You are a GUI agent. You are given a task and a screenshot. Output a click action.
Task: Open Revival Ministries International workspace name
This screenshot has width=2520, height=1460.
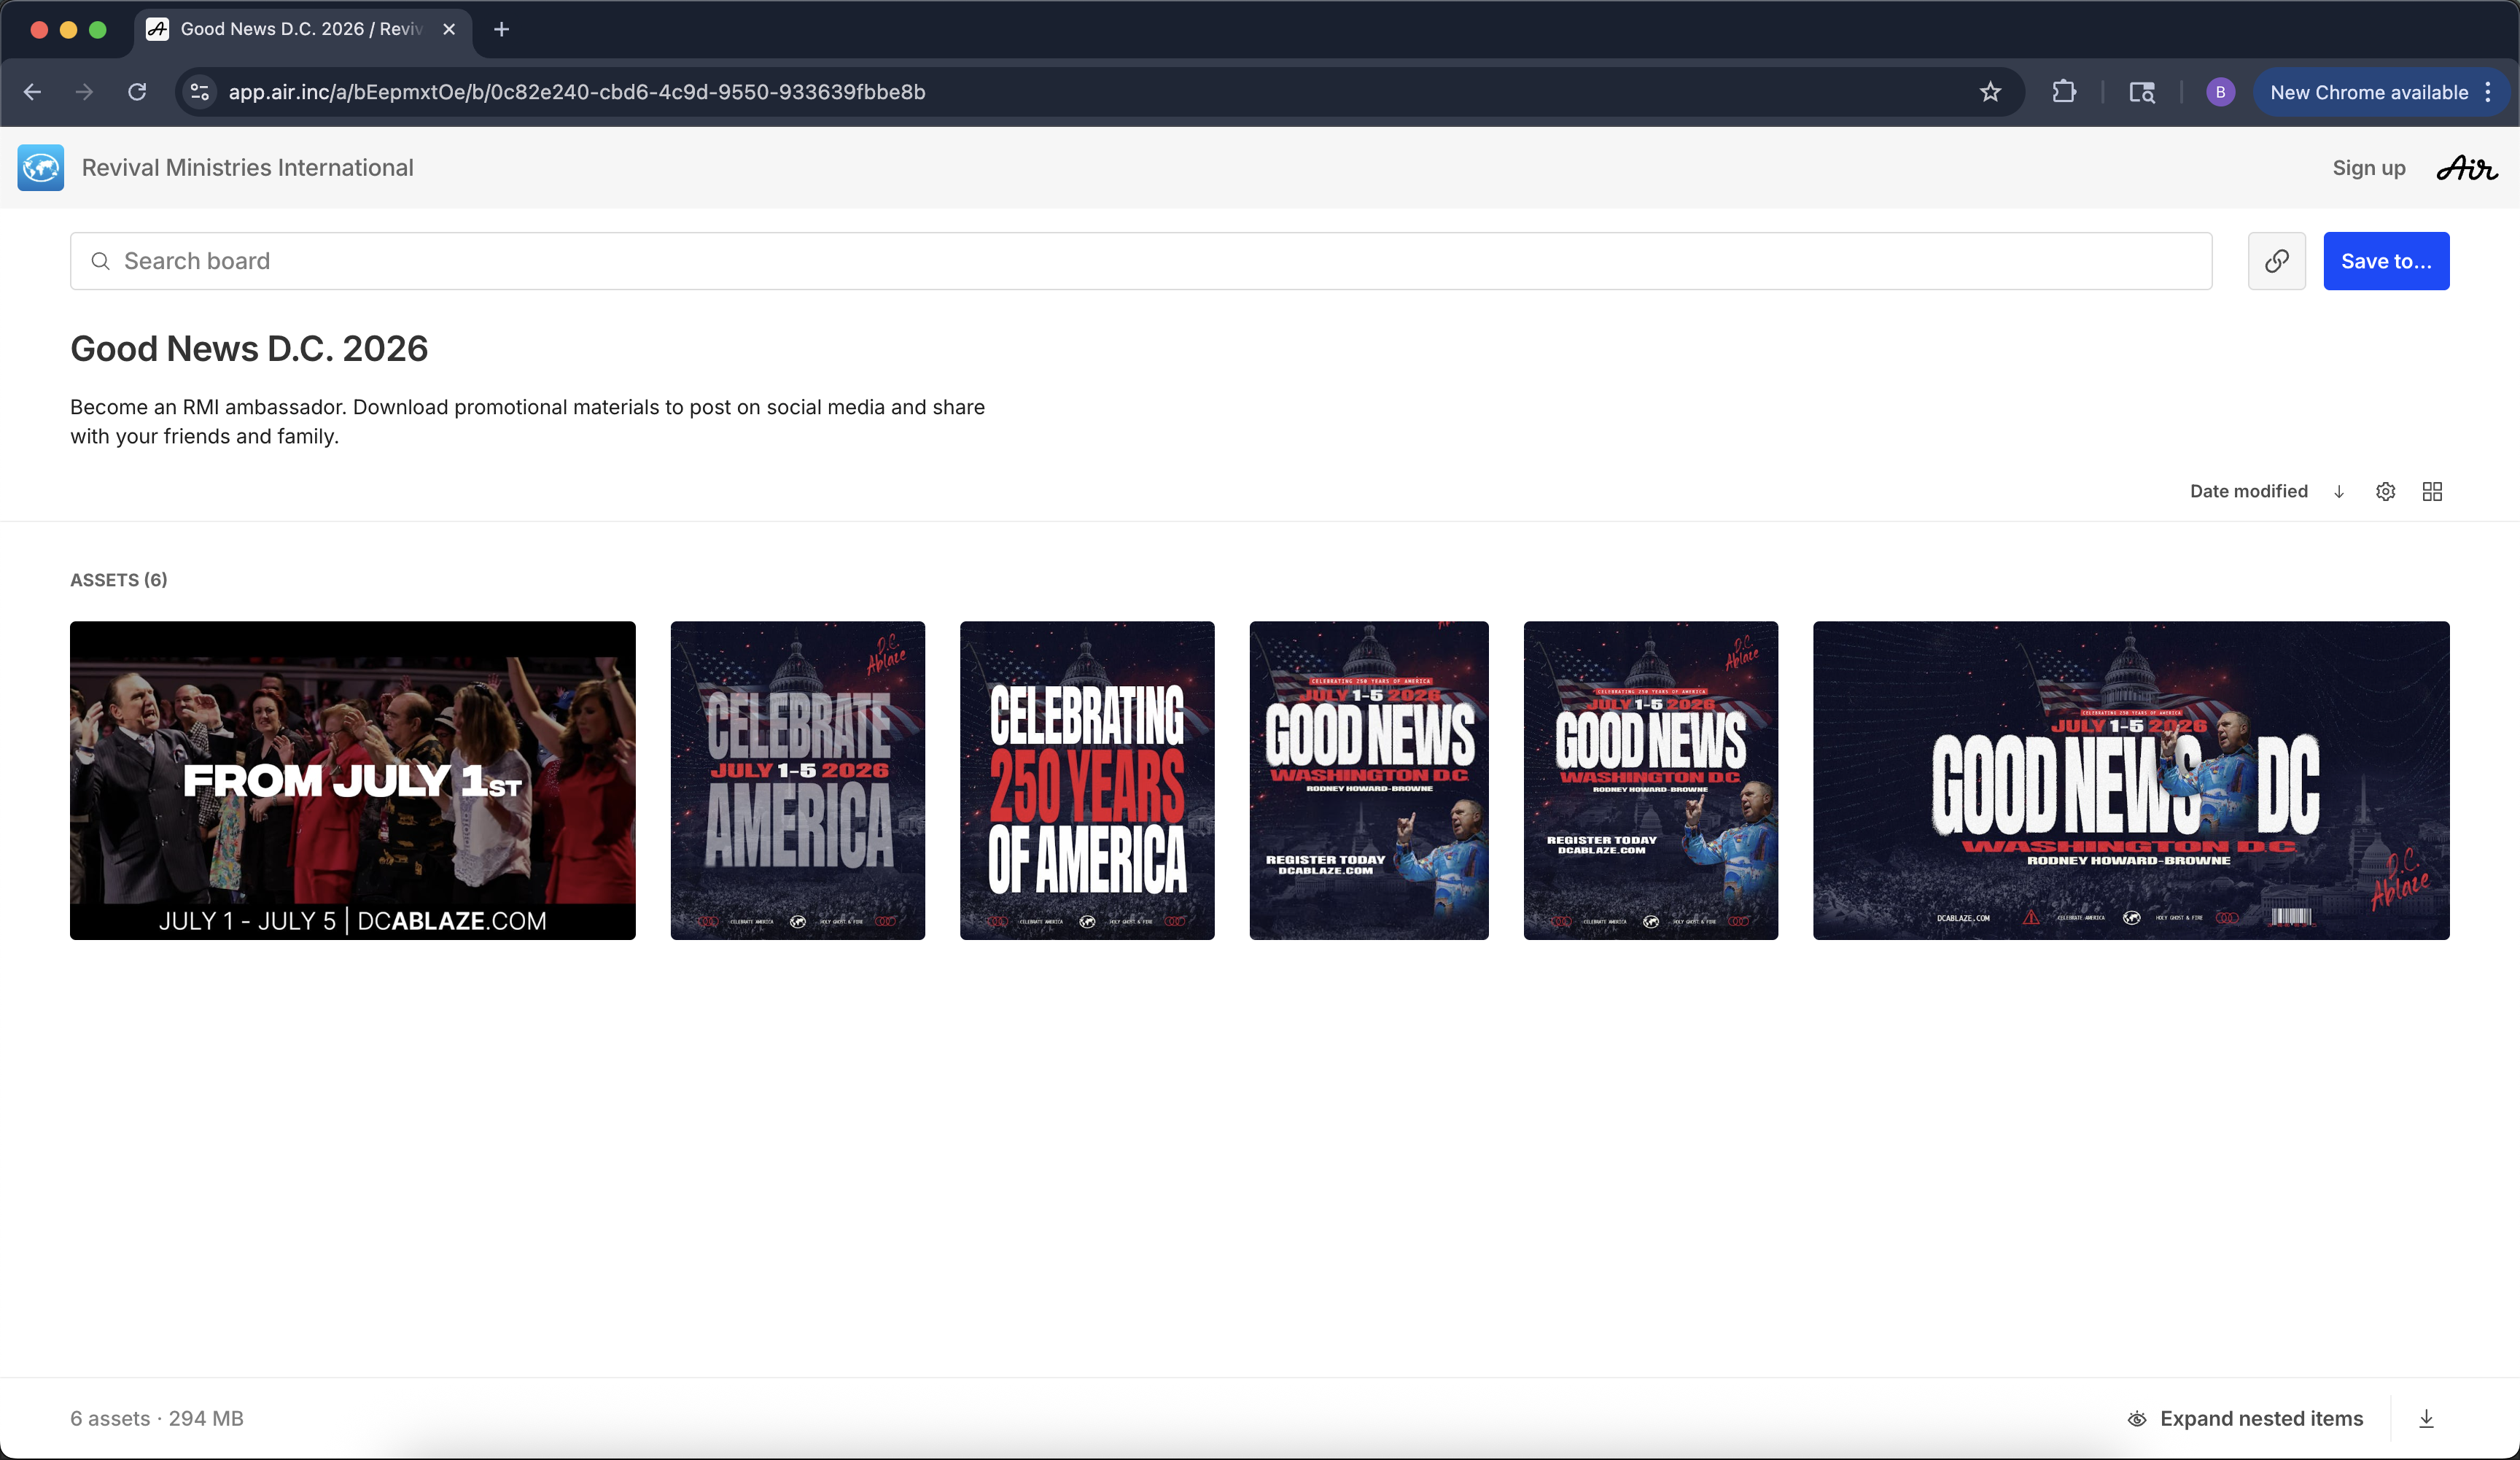pos(248,168)
